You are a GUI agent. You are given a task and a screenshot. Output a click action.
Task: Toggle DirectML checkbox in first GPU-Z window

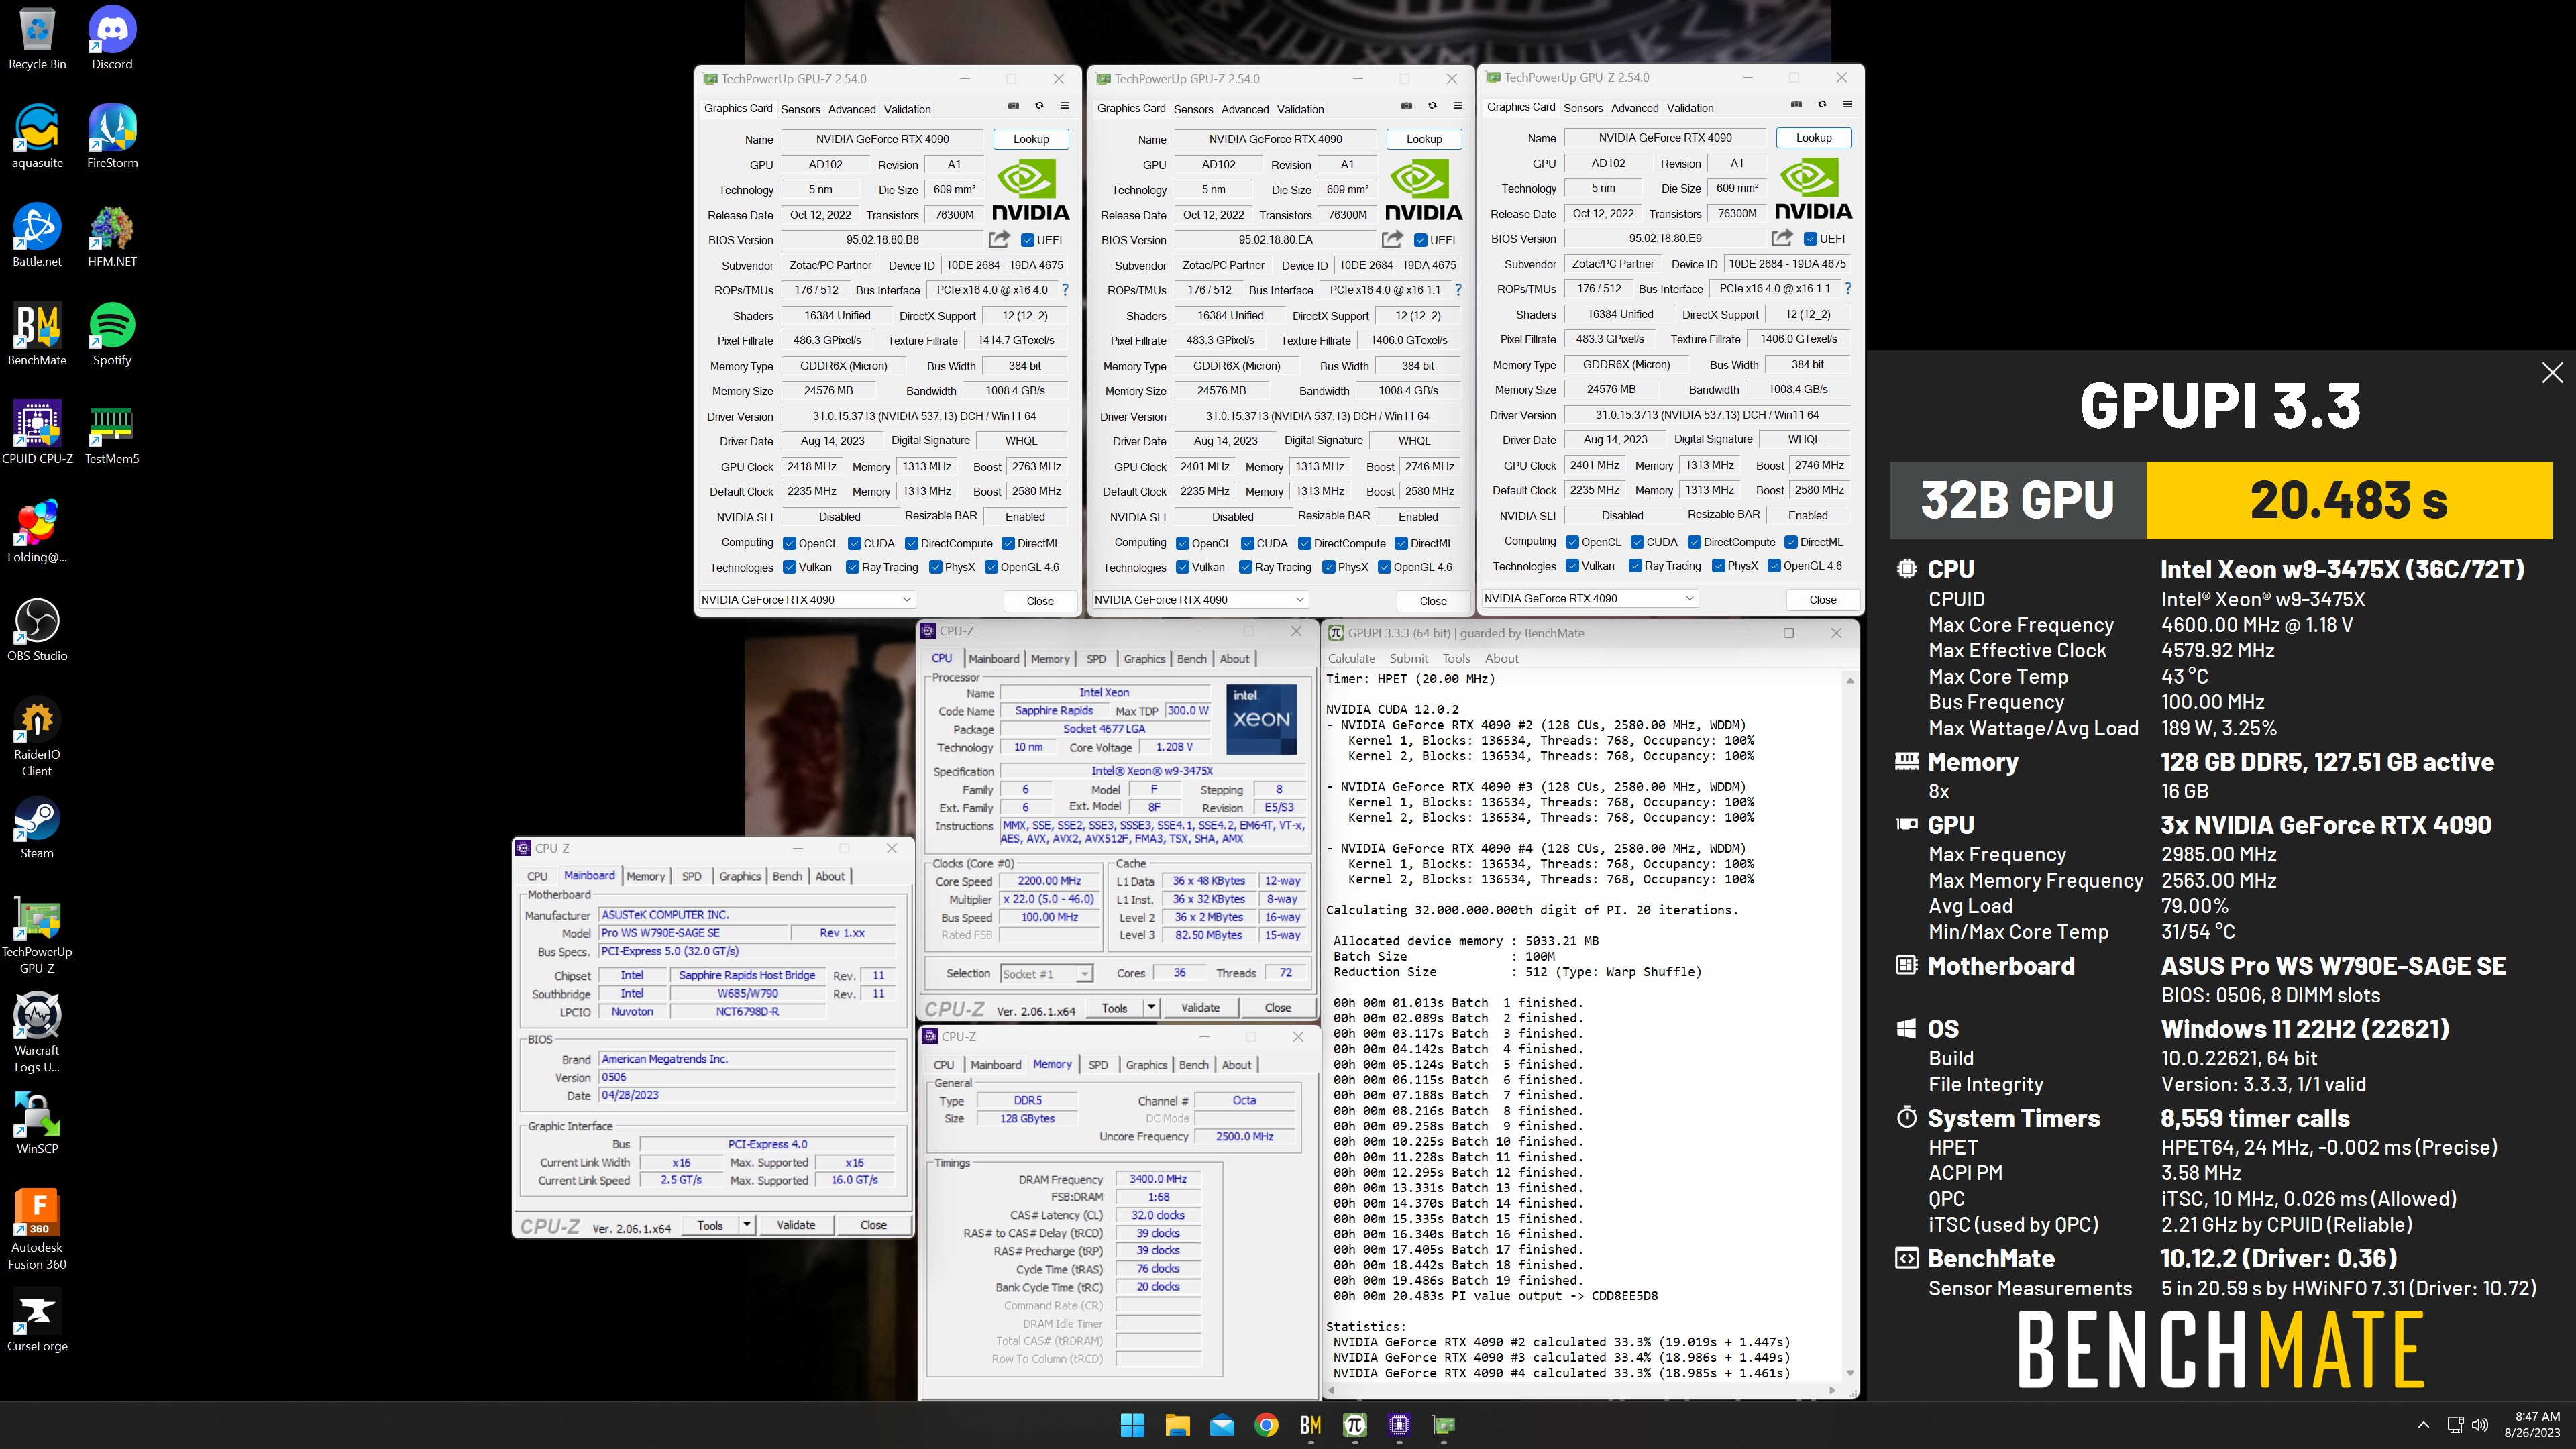coord(1008,544)
